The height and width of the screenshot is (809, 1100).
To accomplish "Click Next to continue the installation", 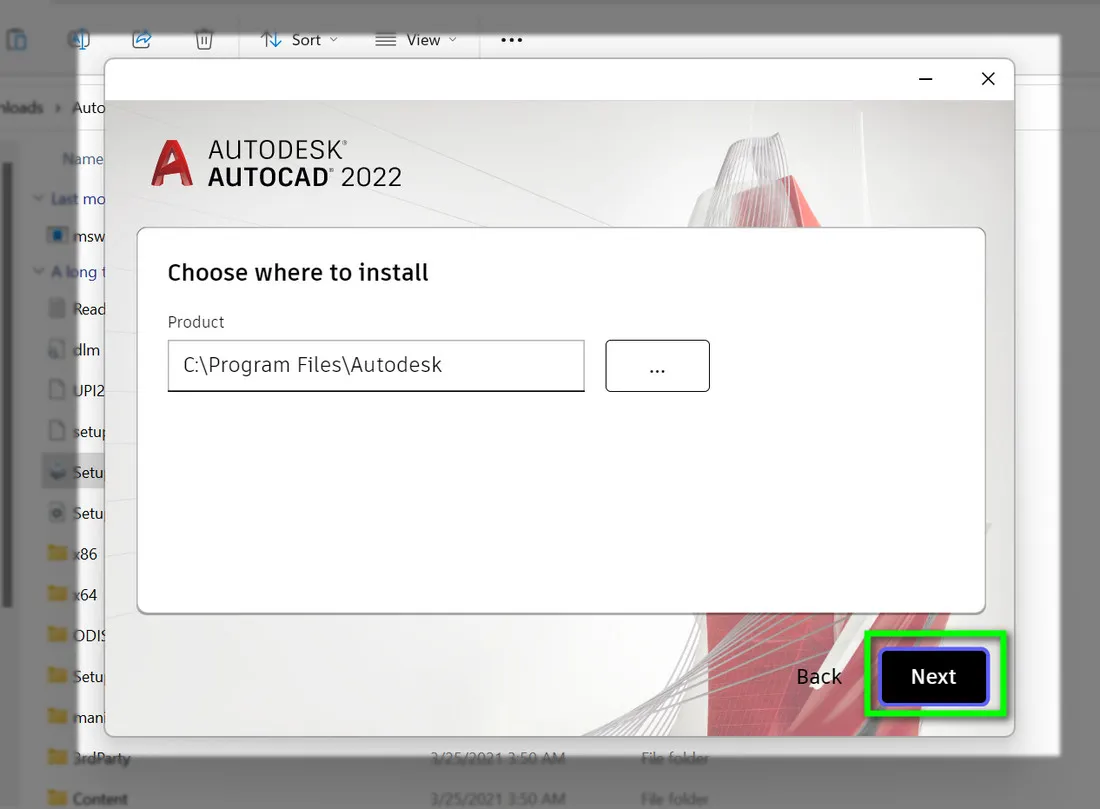I will [933, 676].
